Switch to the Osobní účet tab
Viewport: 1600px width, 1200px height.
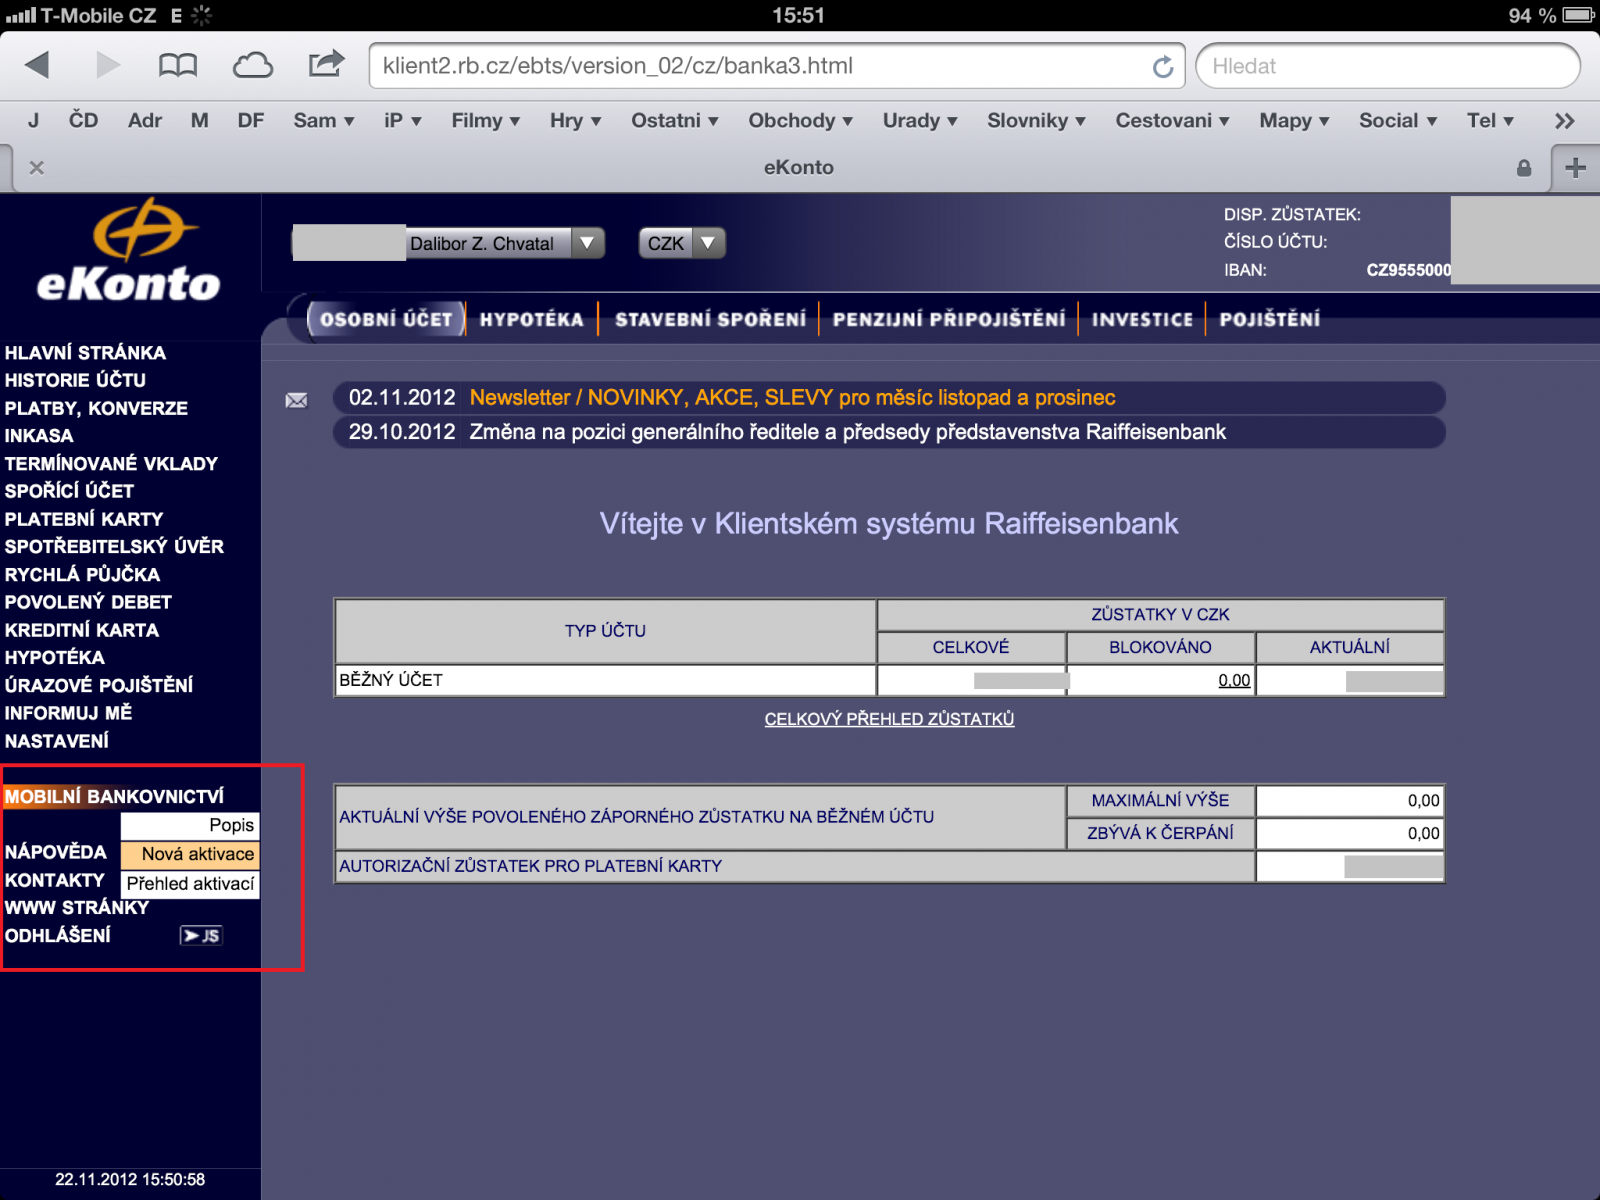coord(386,319)
